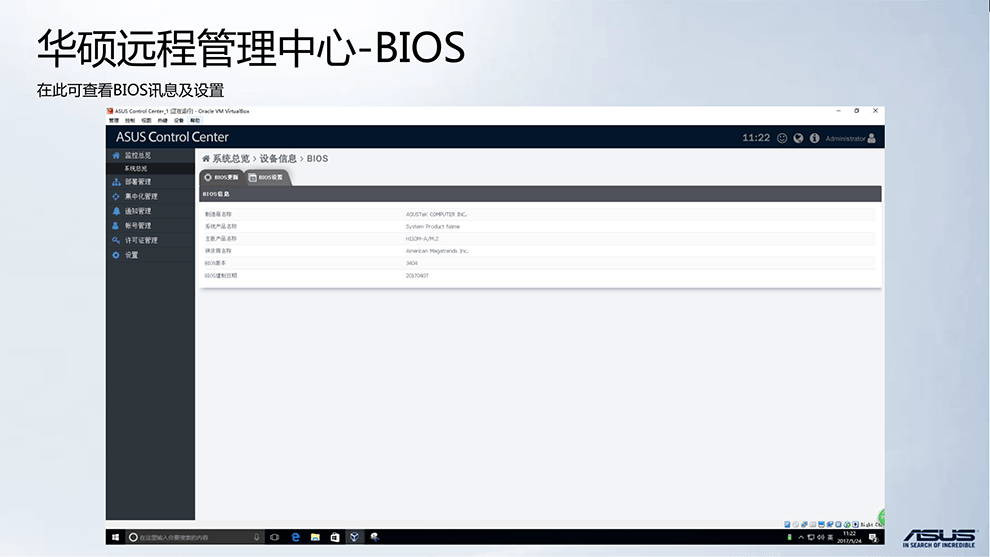
Task: Open the Store icon on the taskbar
Action: pyautogui.click(x=335, y=537)
